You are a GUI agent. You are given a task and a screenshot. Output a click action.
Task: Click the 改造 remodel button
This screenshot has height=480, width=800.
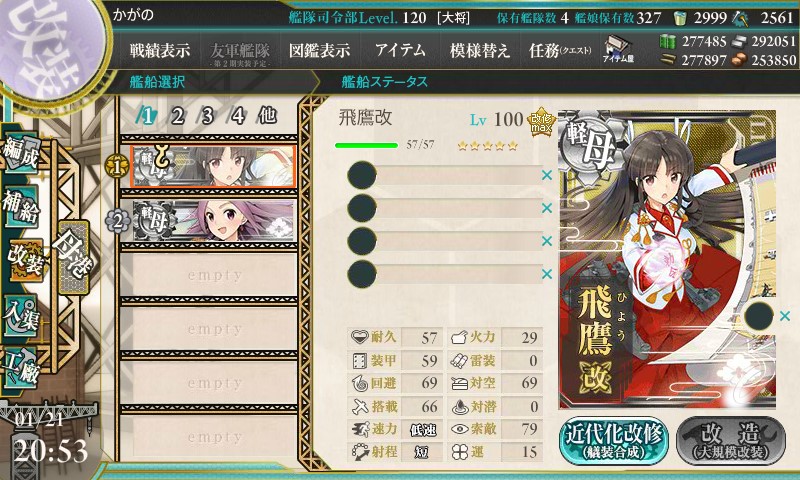[731, 441]
